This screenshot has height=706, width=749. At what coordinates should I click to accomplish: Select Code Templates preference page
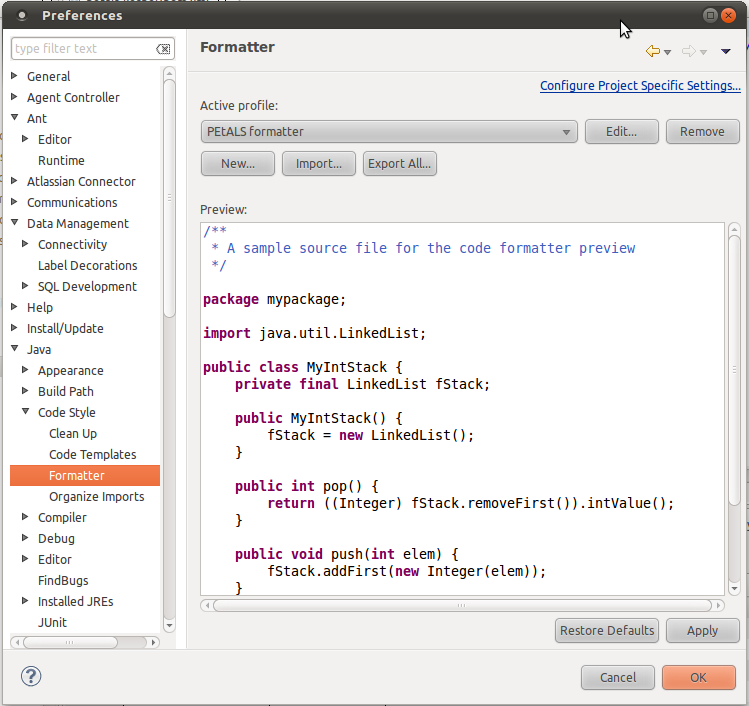pos(92,455)
